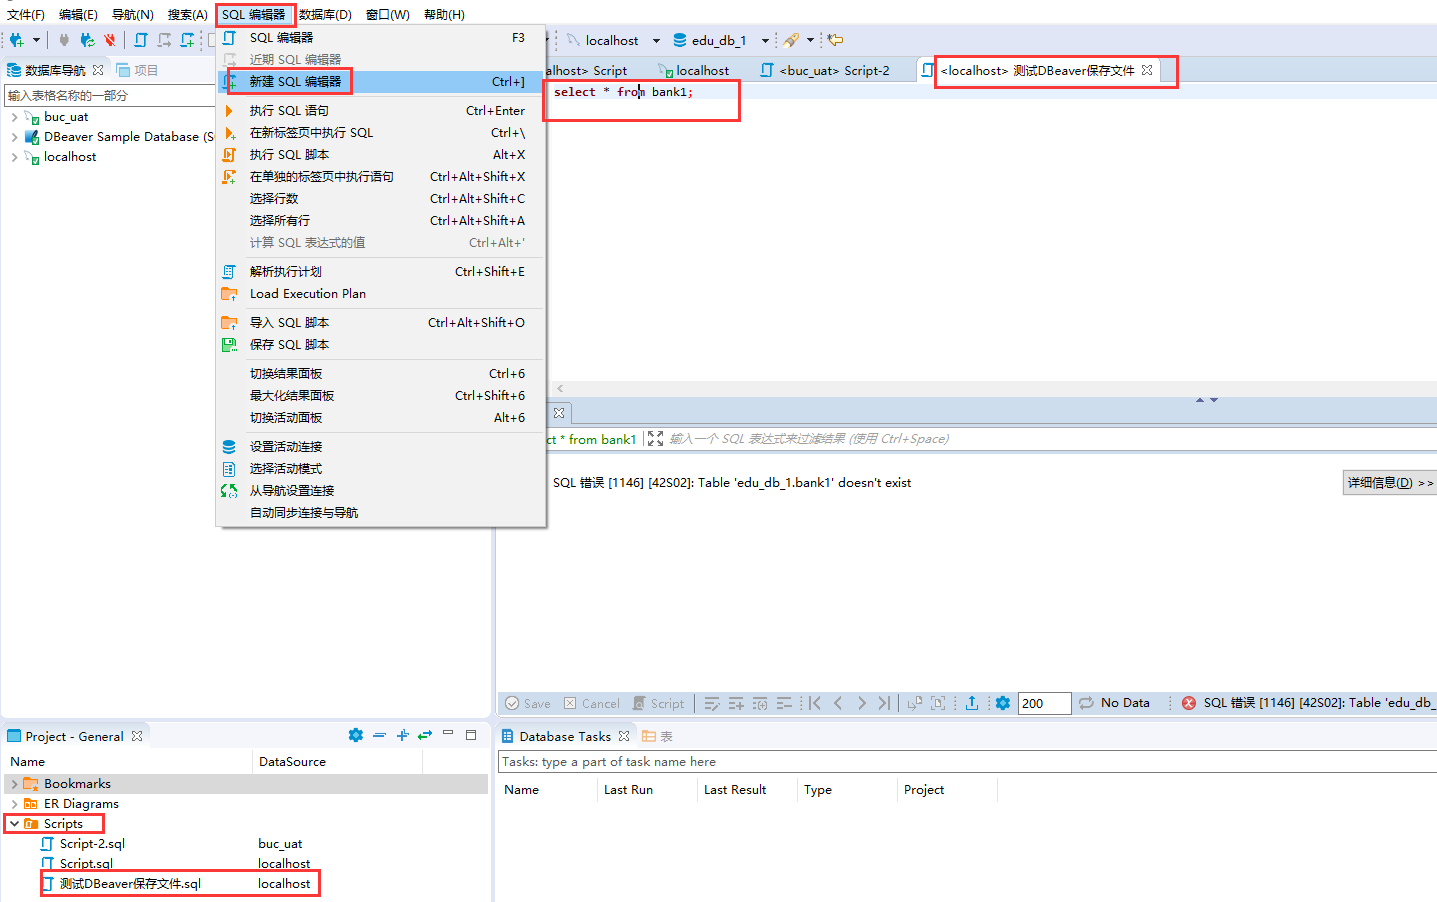Choose 保存 SQL 脚本 menu entry
Screen dimensions: 1437x902
point(381,345)
